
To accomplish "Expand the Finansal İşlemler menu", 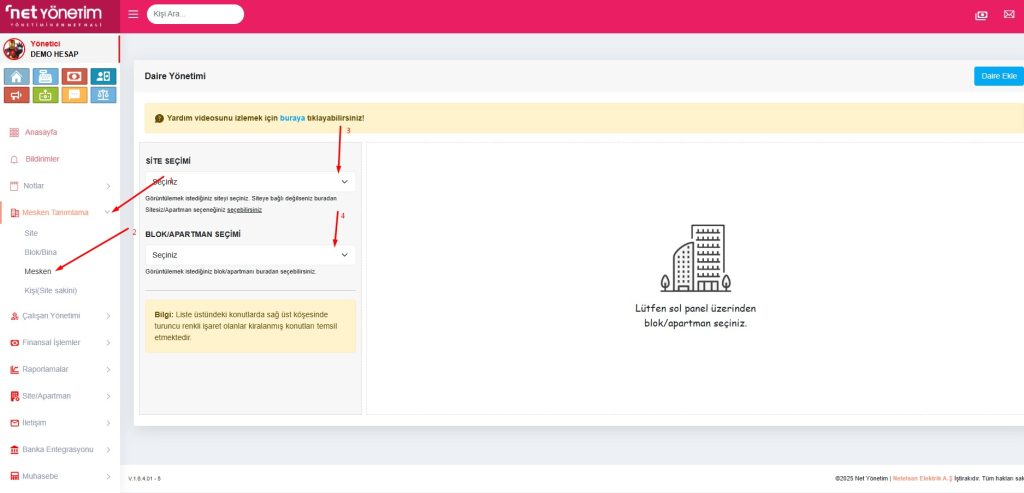I will point(60,342).
